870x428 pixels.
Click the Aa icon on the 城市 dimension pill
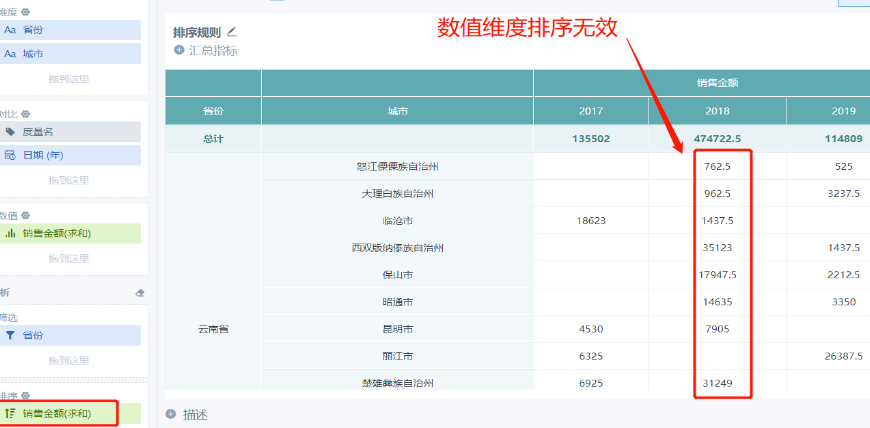[10, 54]
